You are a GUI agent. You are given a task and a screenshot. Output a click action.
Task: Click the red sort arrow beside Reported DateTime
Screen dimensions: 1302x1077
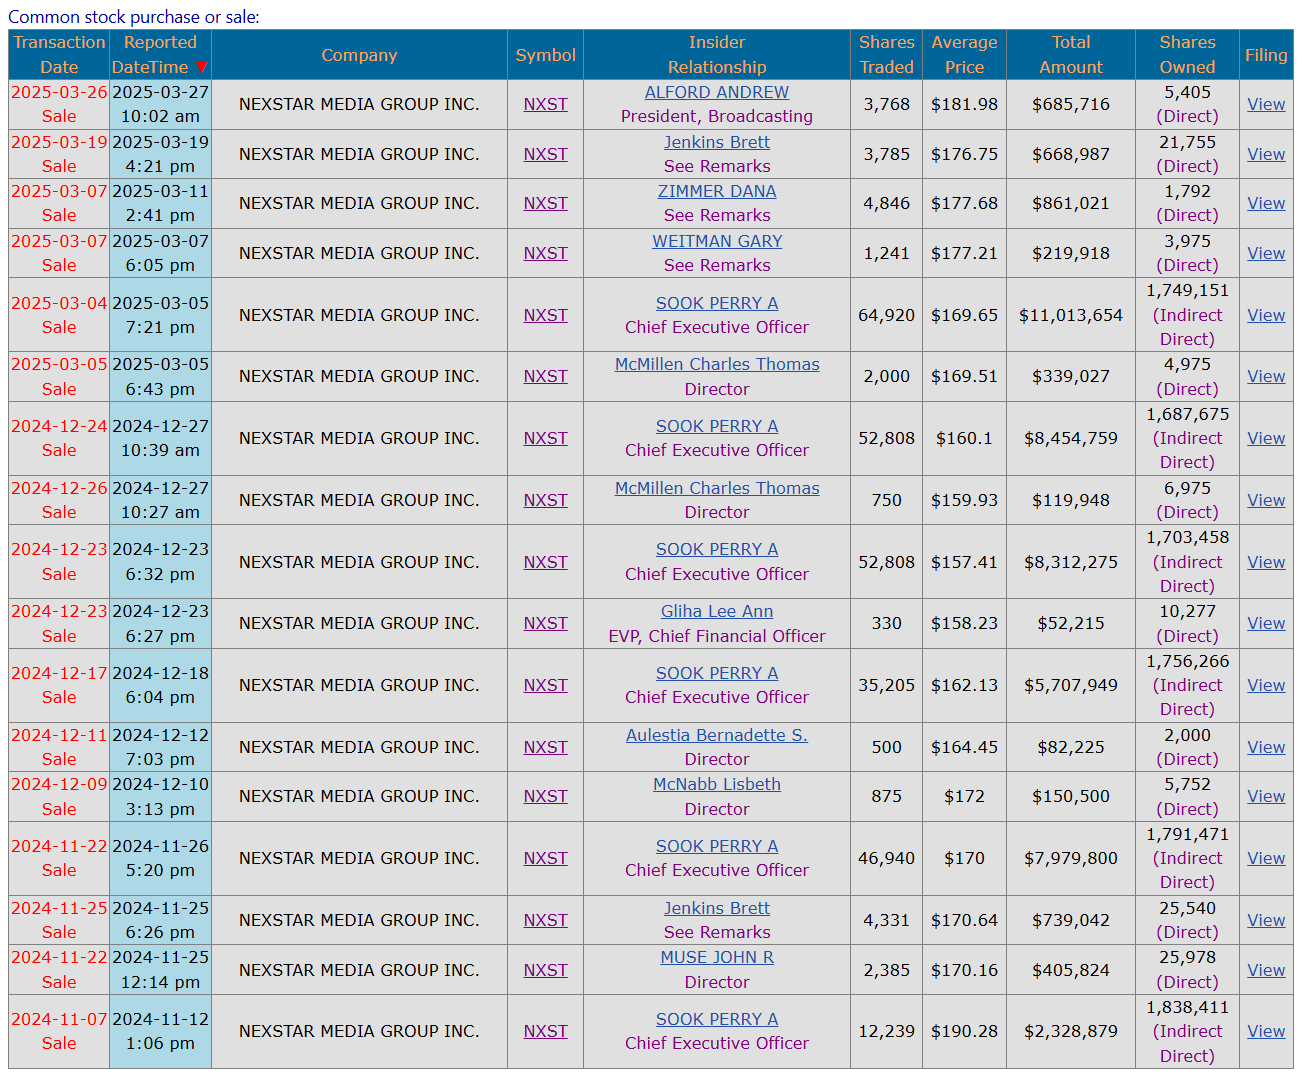201,68
